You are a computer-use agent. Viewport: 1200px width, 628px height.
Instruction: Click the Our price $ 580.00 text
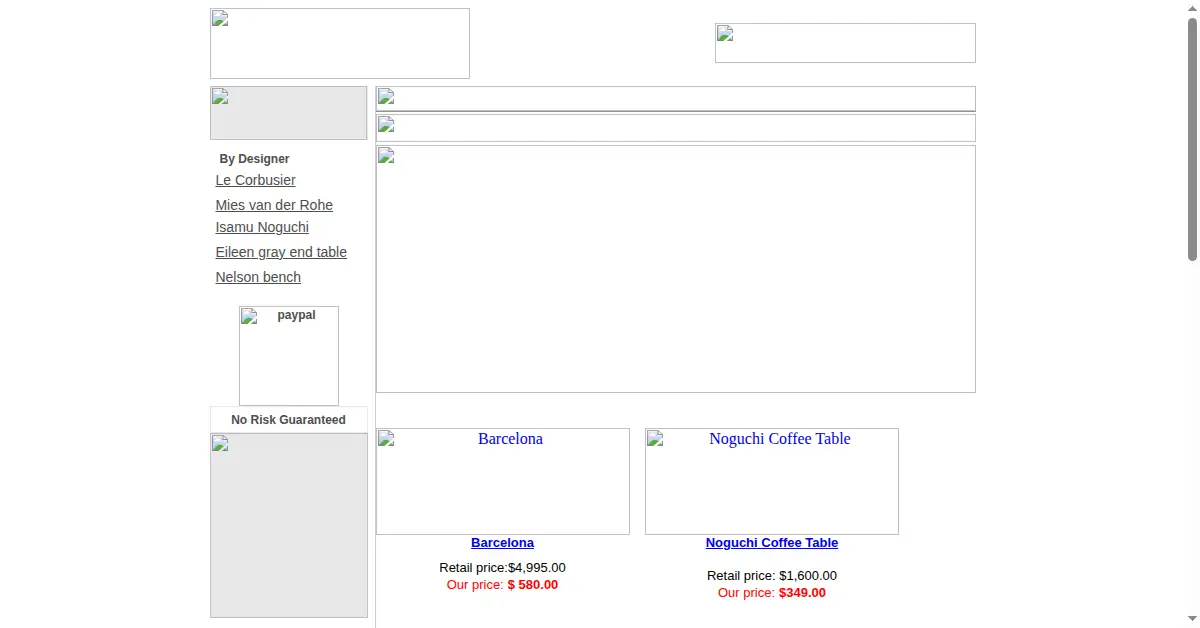pyautogui.click(x=502, y=585)
